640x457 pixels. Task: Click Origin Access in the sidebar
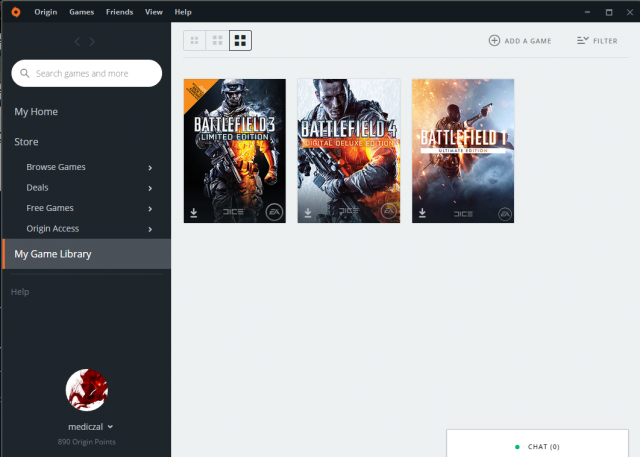[53, 228]
